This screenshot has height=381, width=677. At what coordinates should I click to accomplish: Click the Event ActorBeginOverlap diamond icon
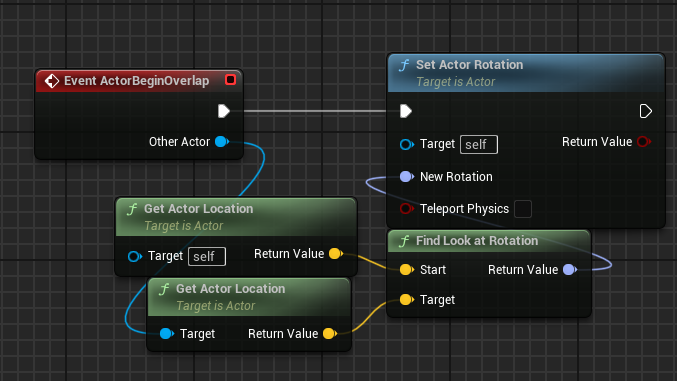pyautogui.click(x=51, y=81)
